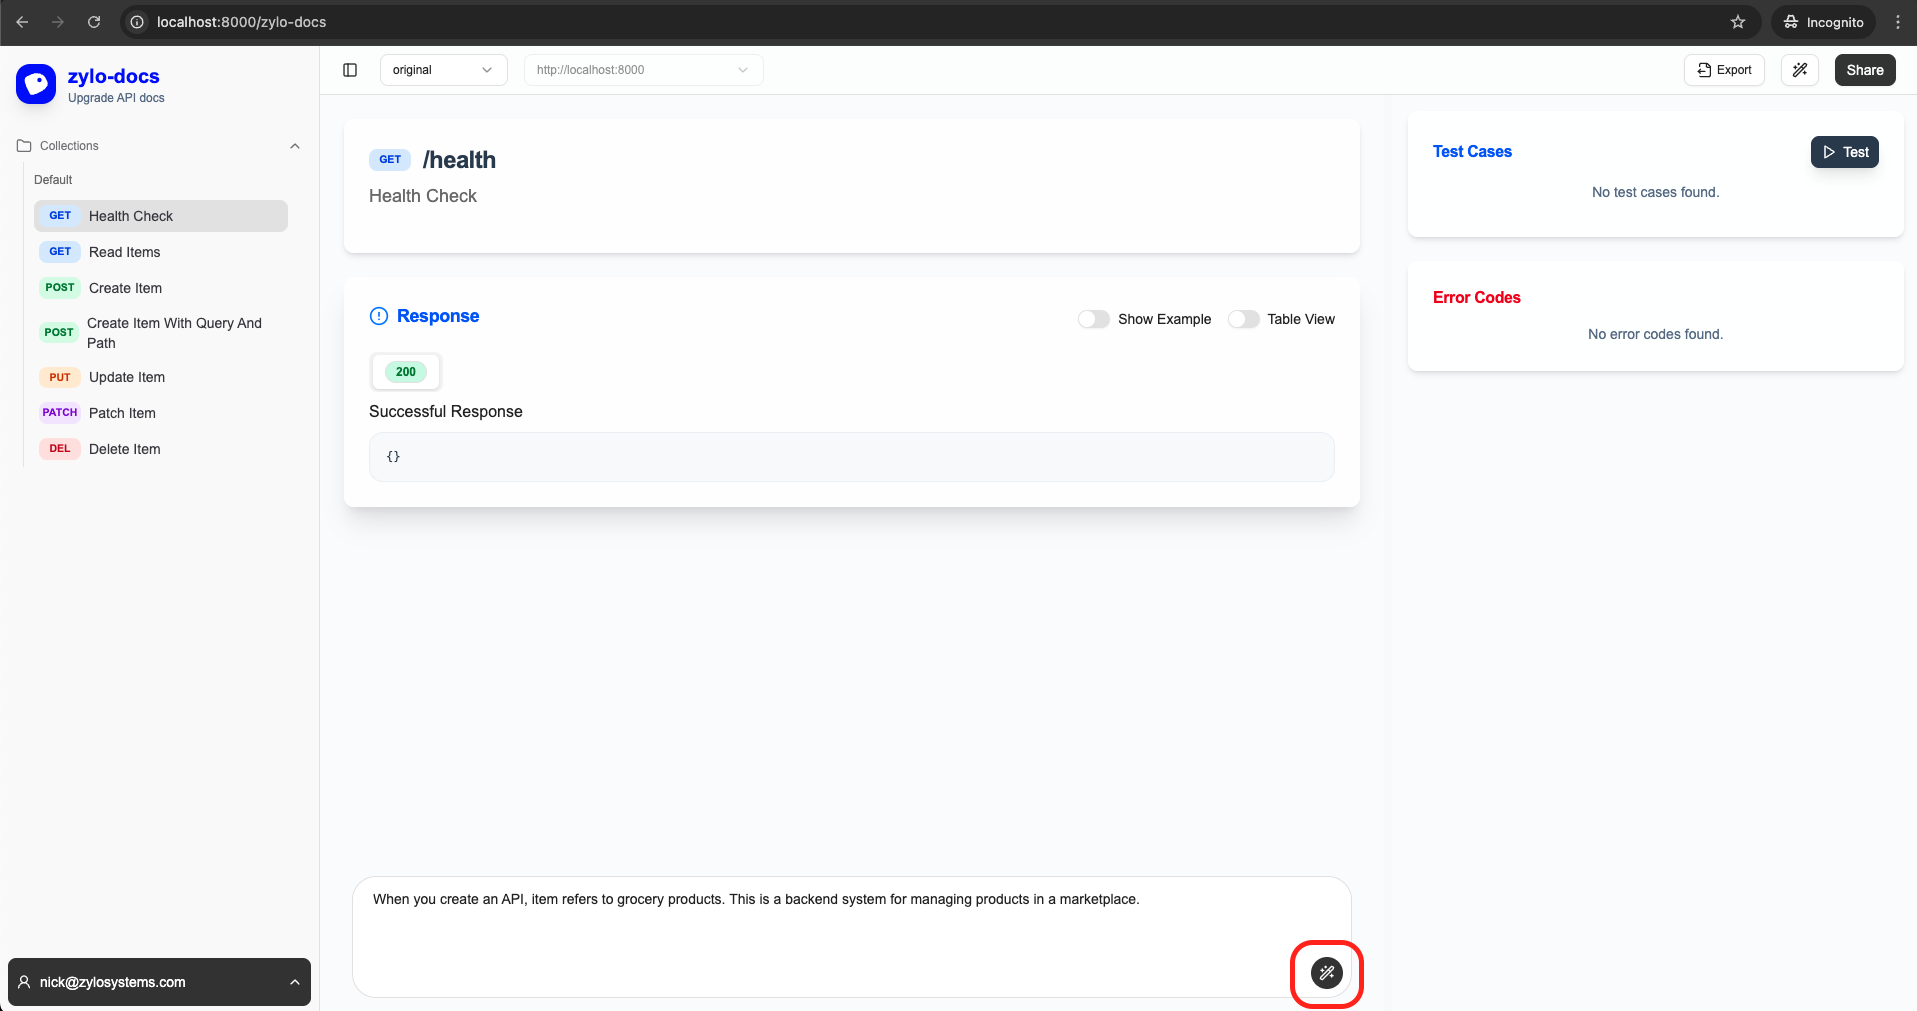
Task: Bookmark the page with star icon
Action: pos(1738,22)
